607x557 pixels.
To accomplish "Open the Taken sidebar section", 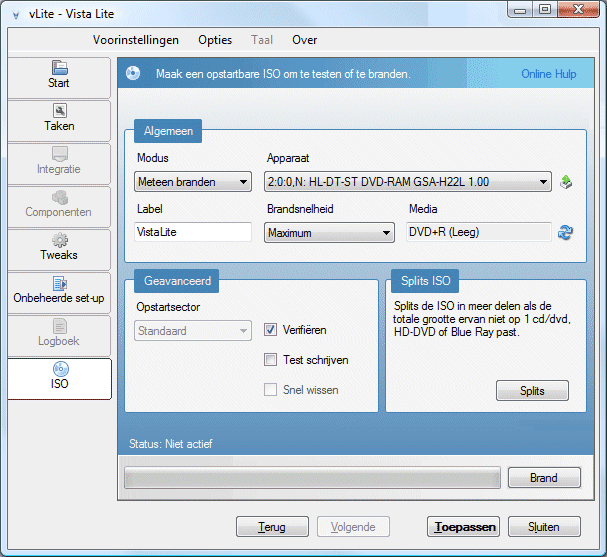I will pyautogui.click(x=59, y=120).
